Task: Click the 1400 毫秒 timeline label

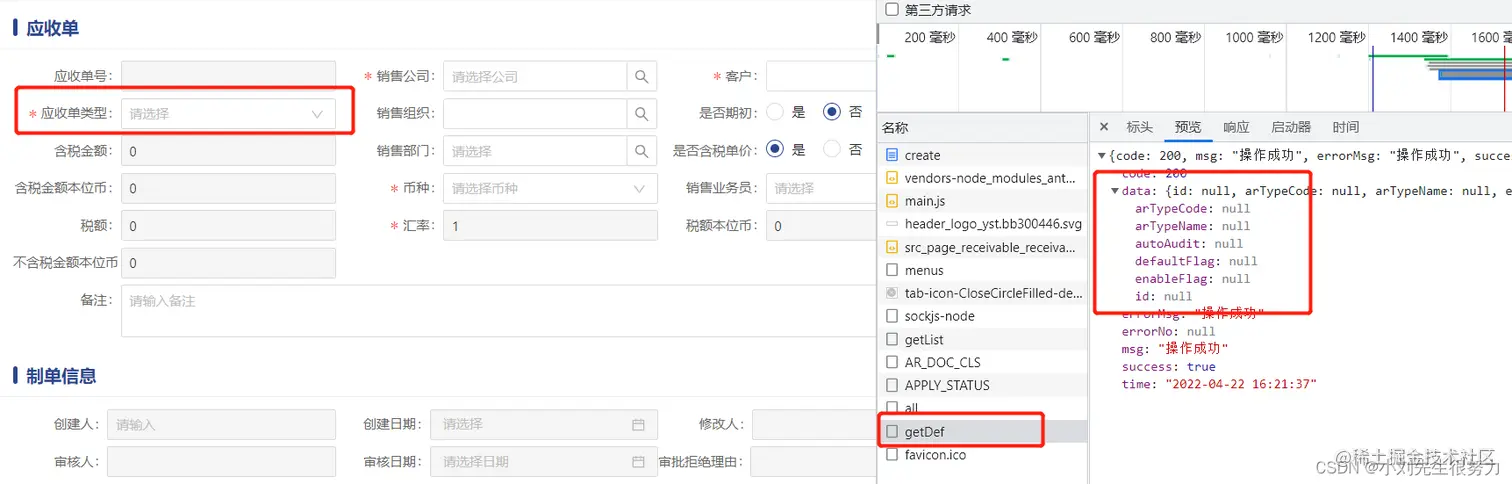Action: tap(1418, 37)
